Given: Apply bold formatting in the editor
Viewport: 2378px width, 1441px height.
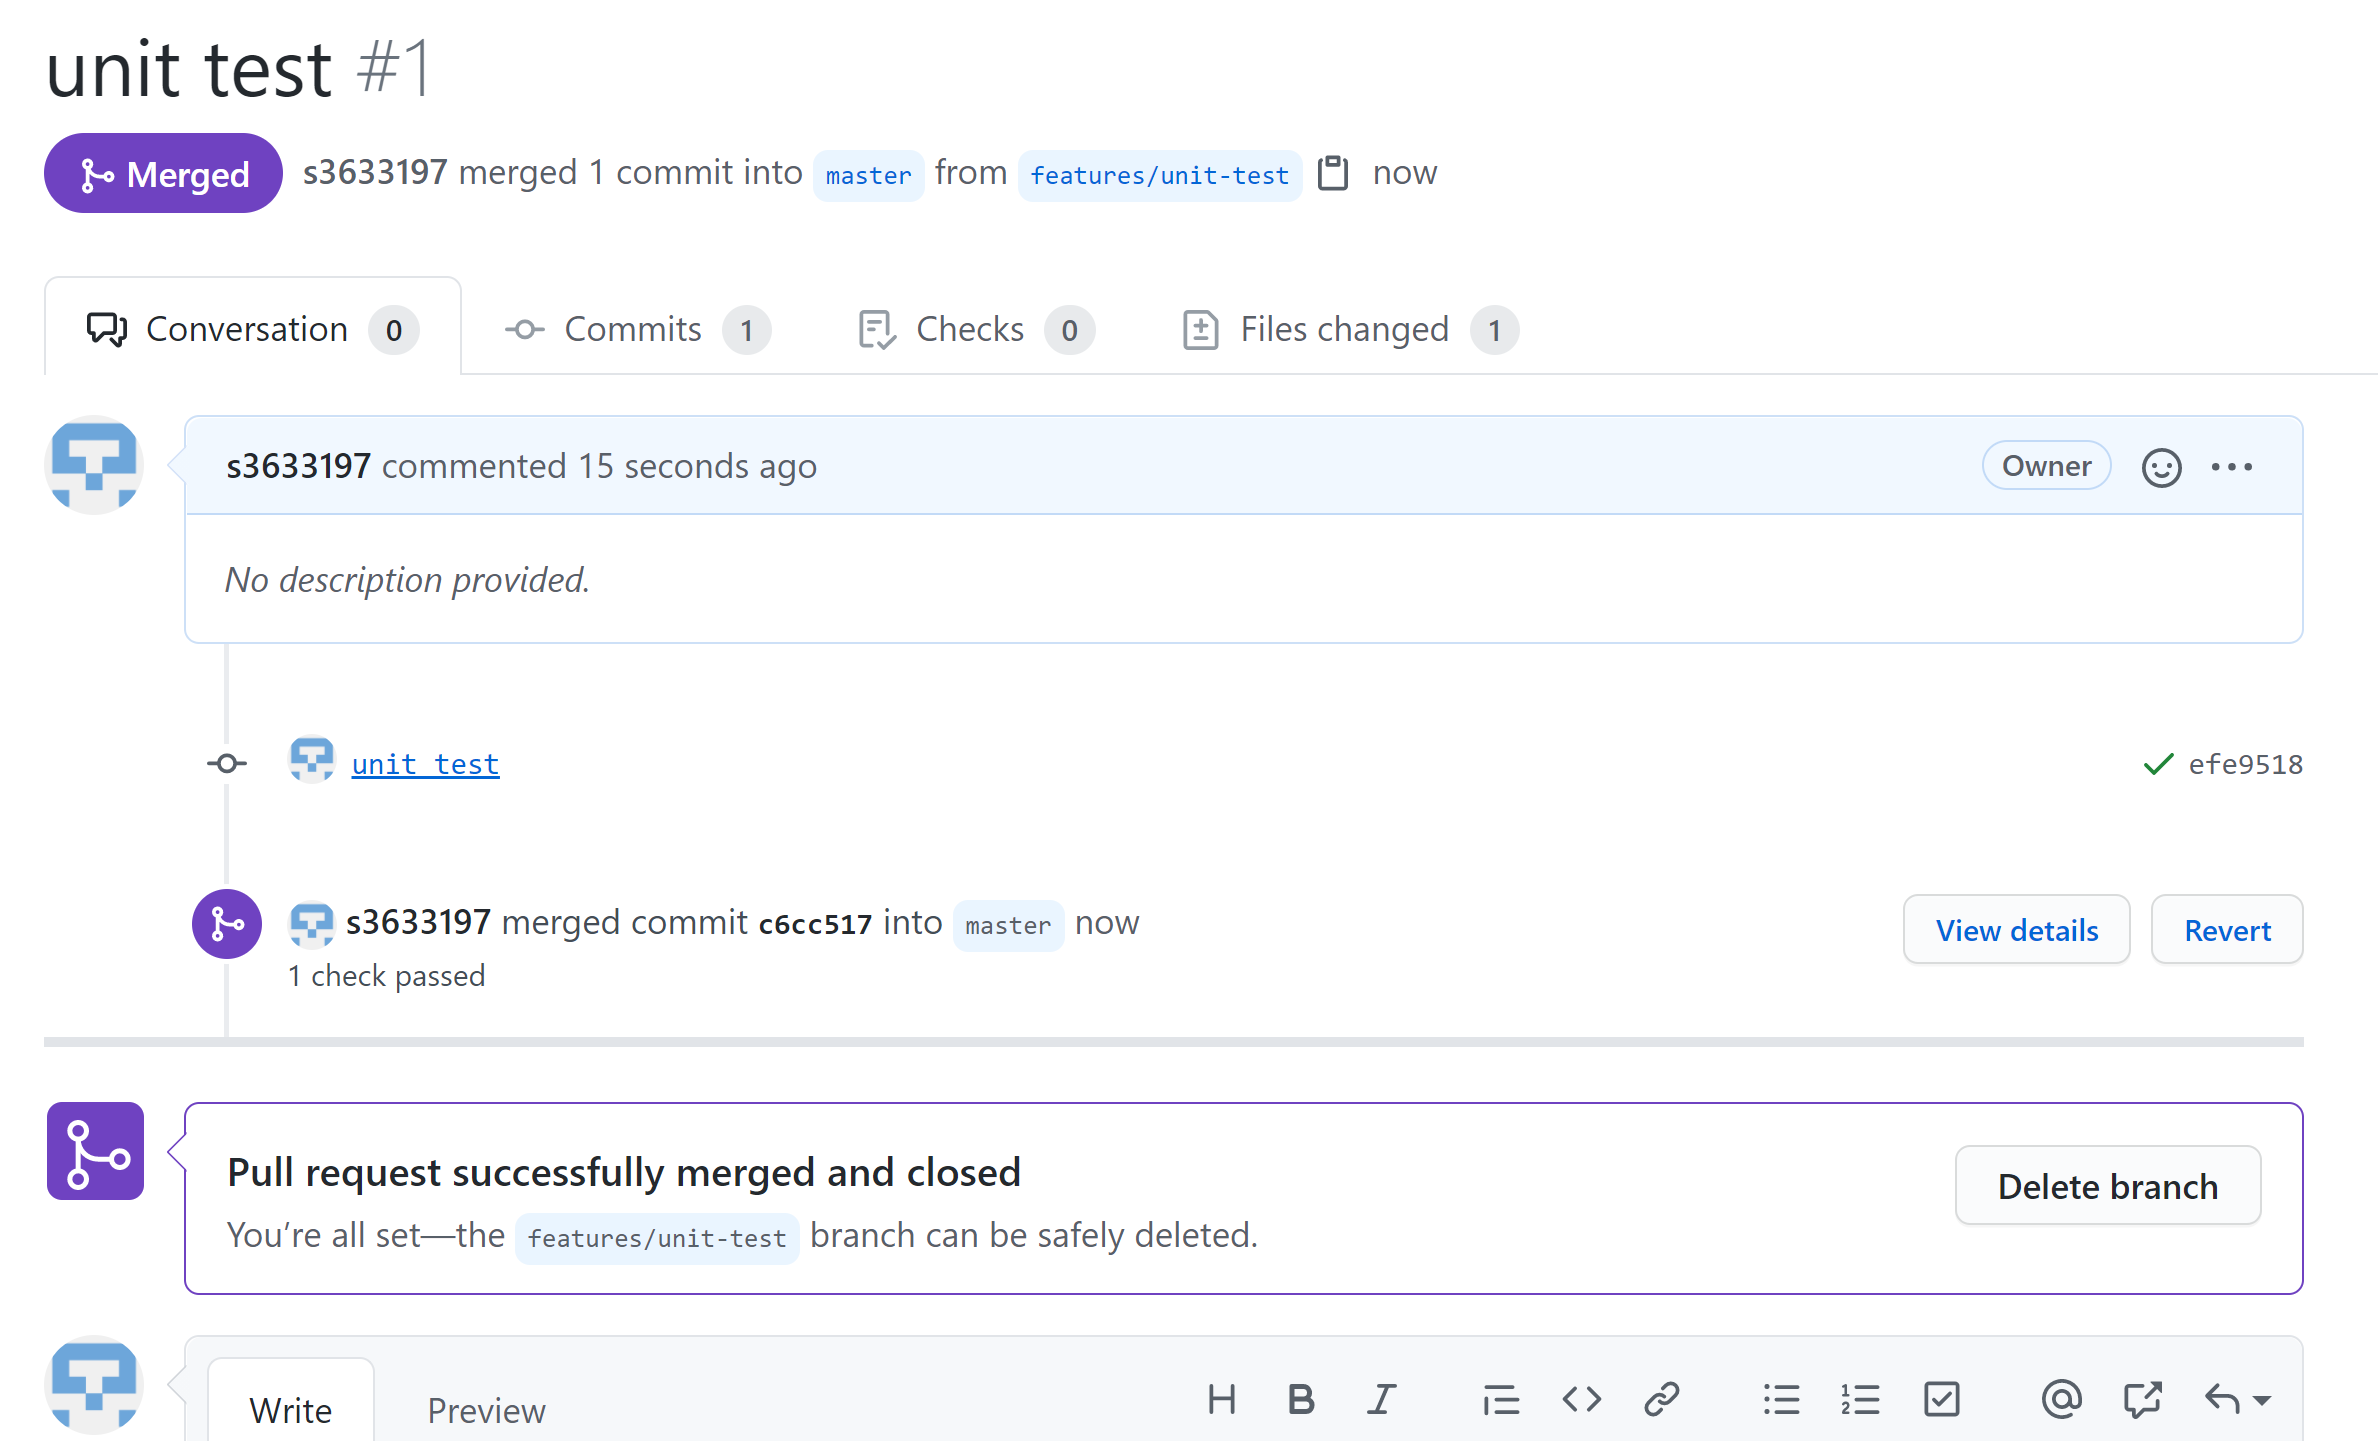Looking at the screenshot, I should tap(1301, 1399).
